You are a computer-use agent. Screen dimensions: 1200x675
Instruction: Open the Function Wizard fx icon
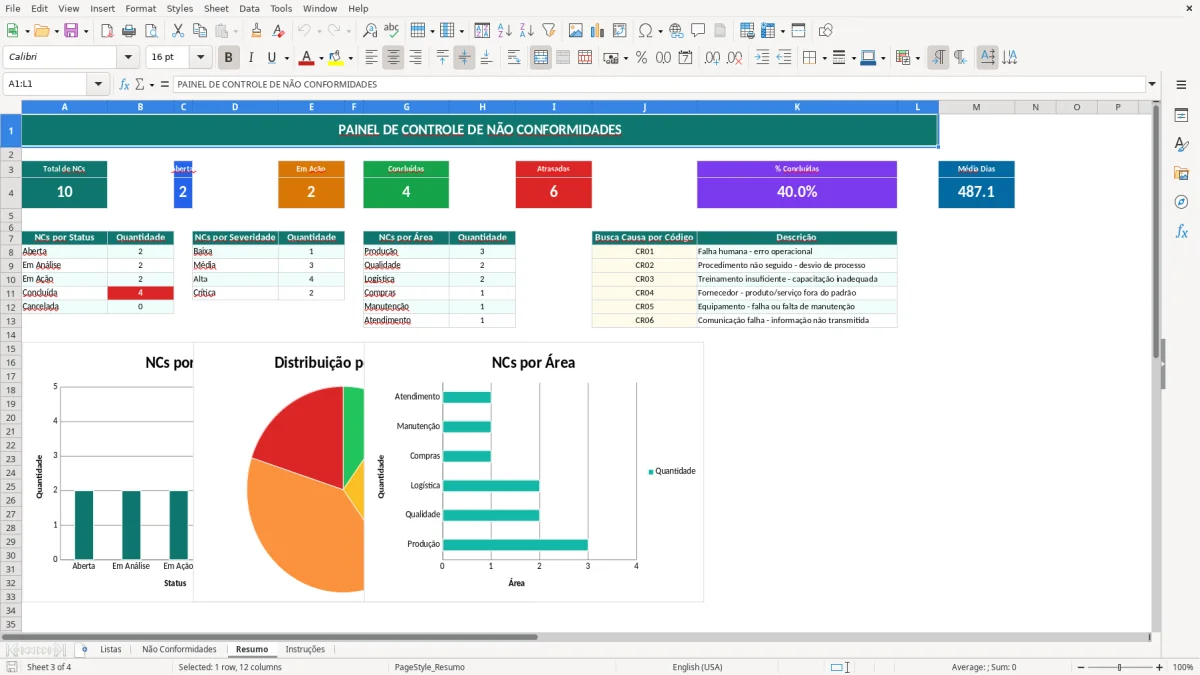125,84
